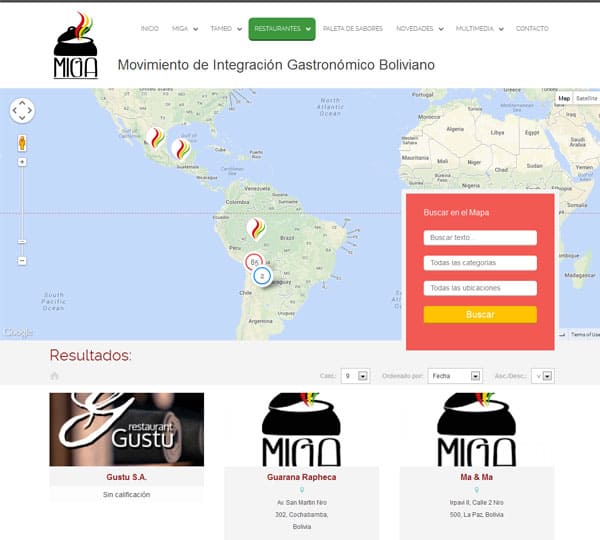The width and height of the screenshot is (600, 540).
Task: Open the Ordenado por Fecha dropdown
Action: (455, 376)
